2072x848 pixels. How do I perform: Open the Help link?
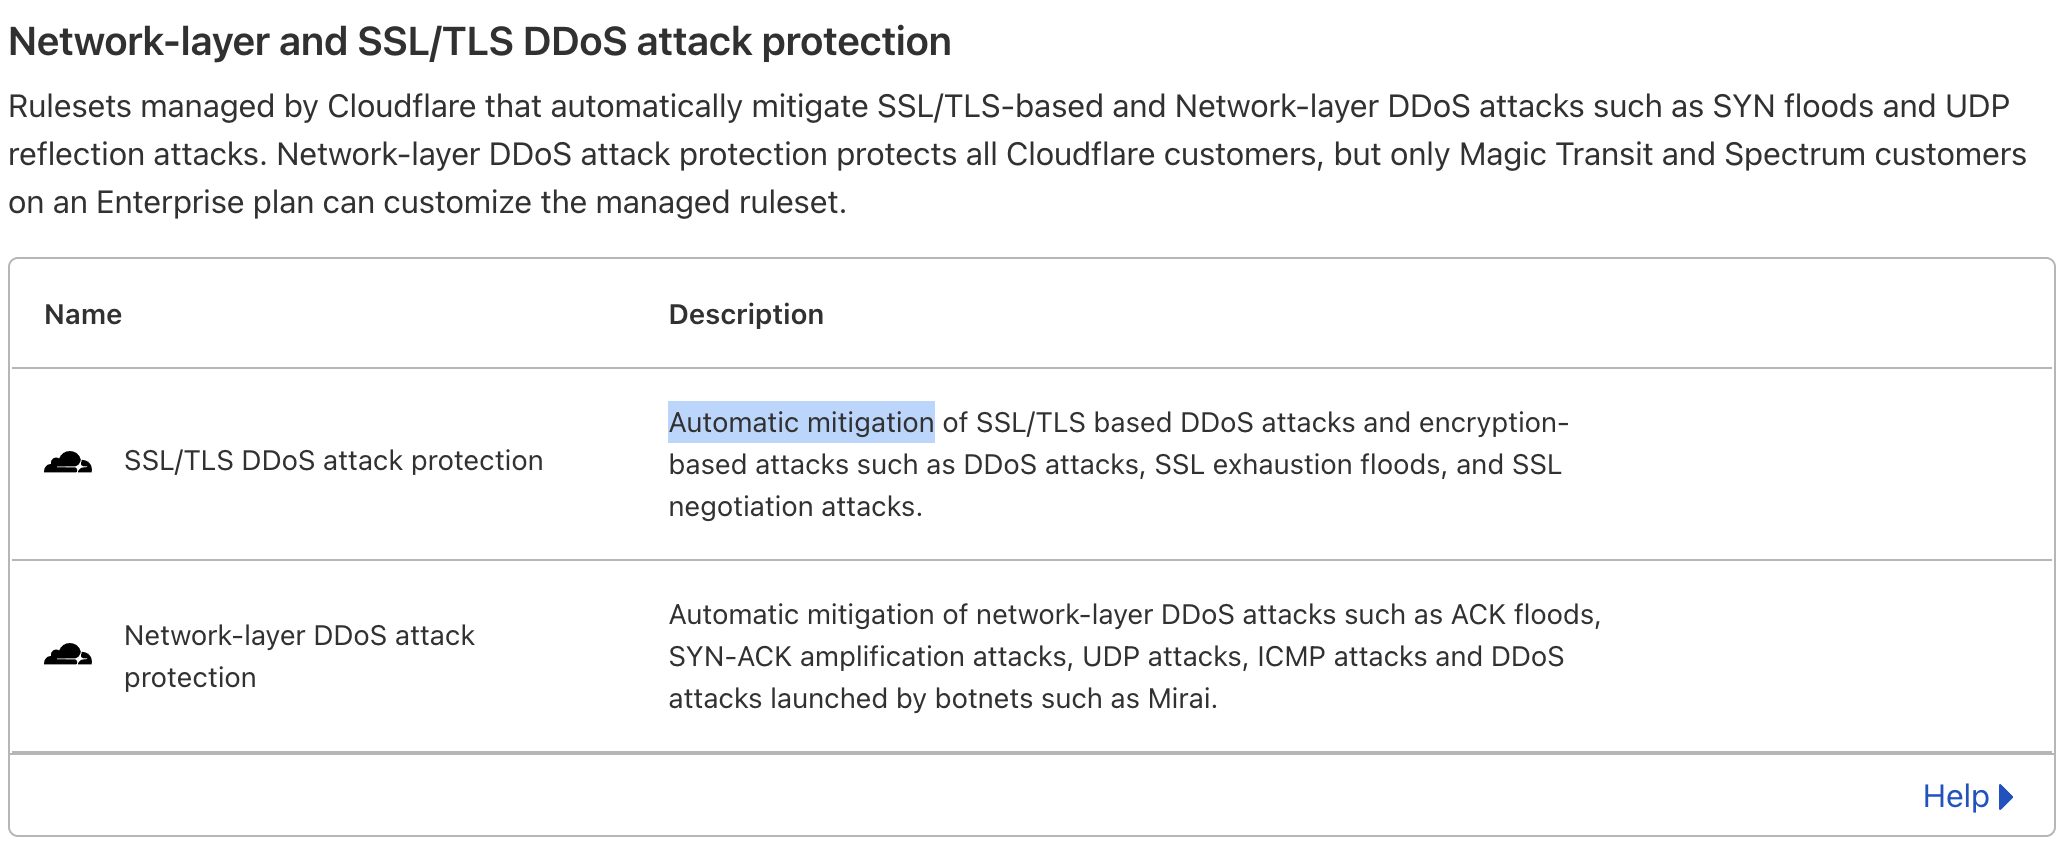[1957, 796]
